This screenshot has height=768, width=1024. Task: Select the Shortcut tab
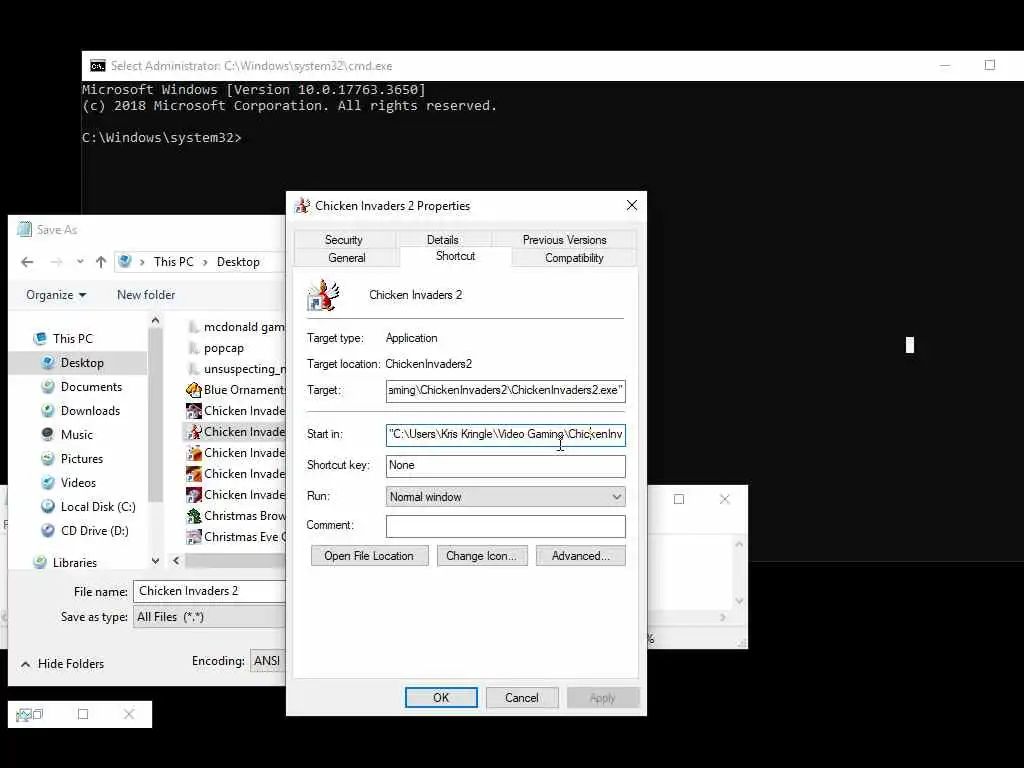[x=455, y=256]
